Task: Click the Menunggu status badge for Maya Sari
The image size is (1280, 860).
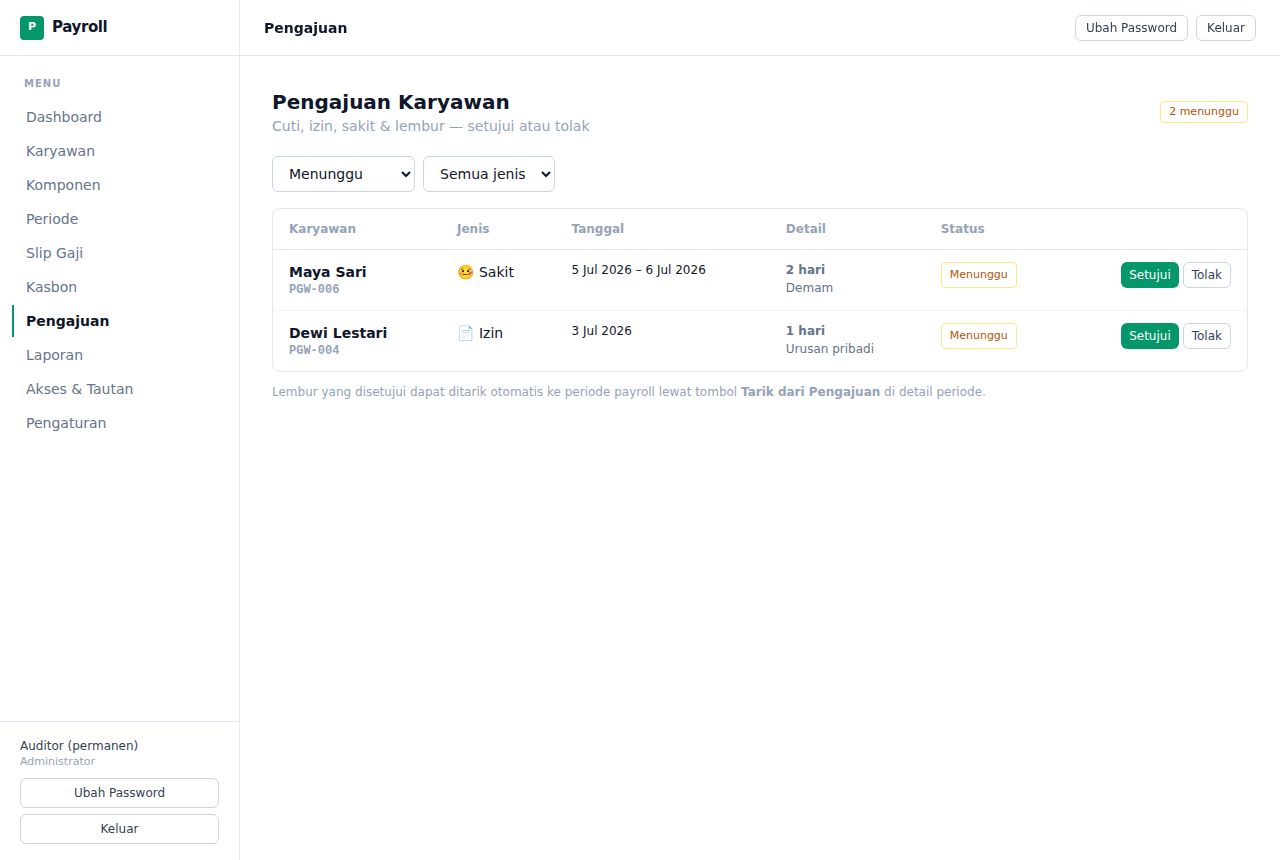Action: pos(979,275)
